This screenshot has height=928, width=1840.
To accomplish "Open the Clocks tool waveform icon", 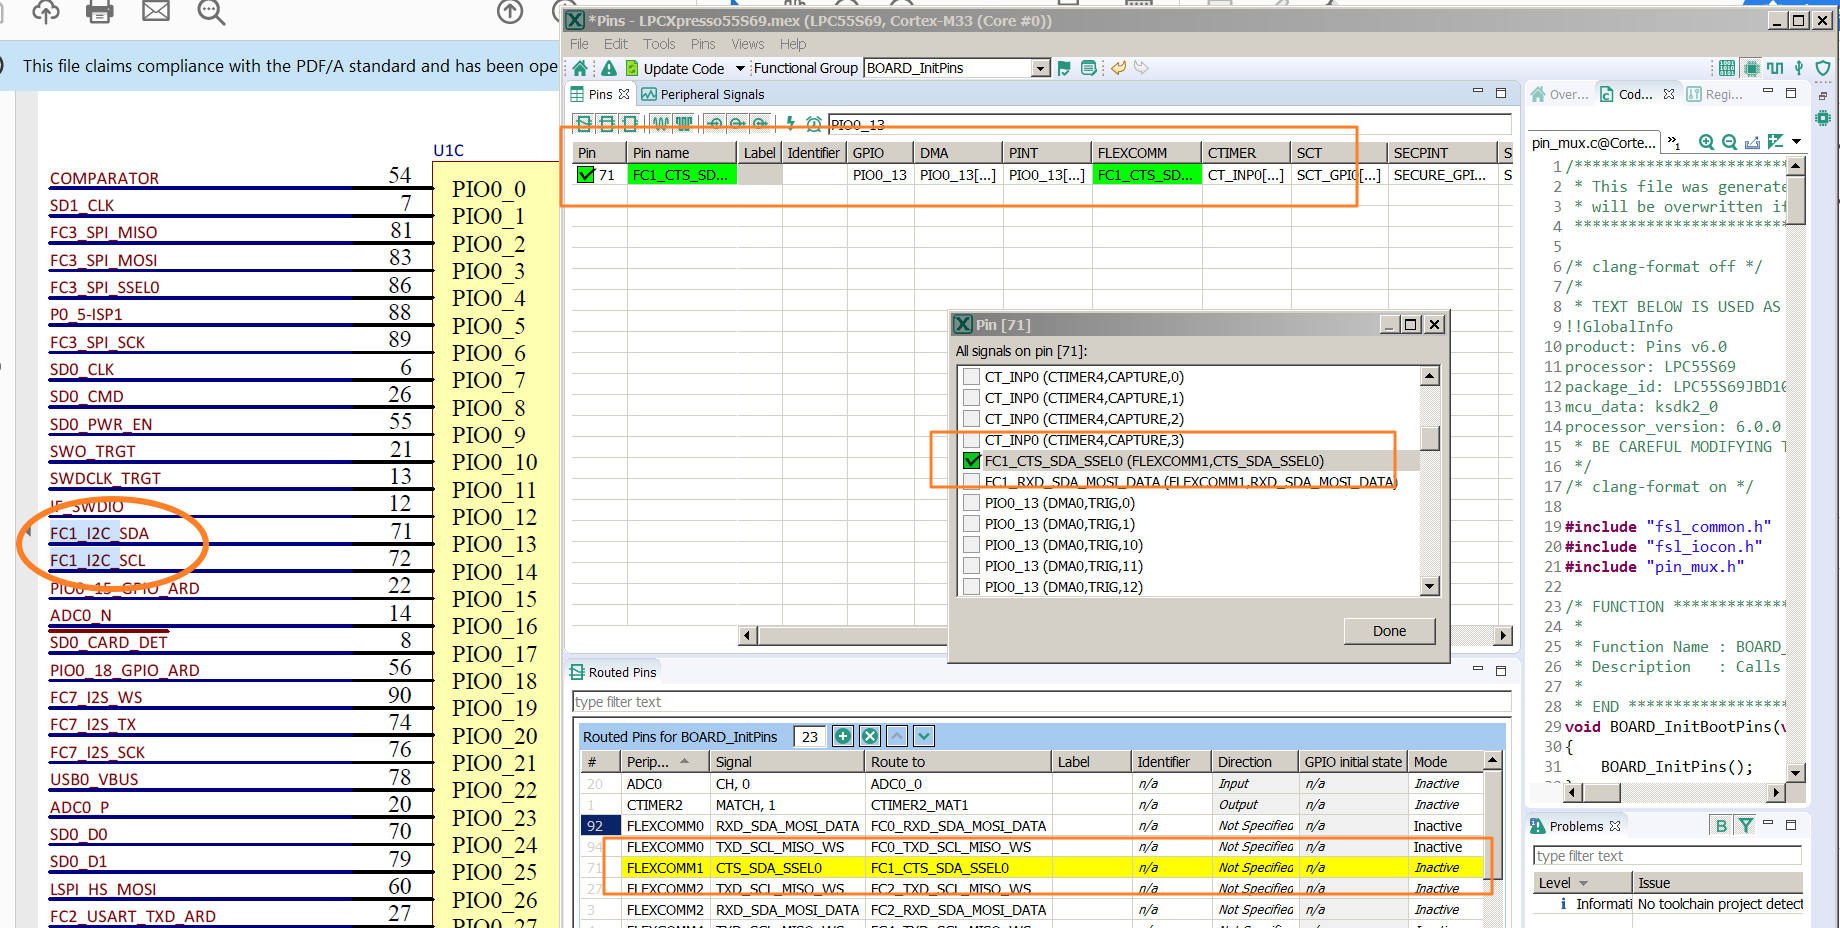I will (x=1775, y=68).
